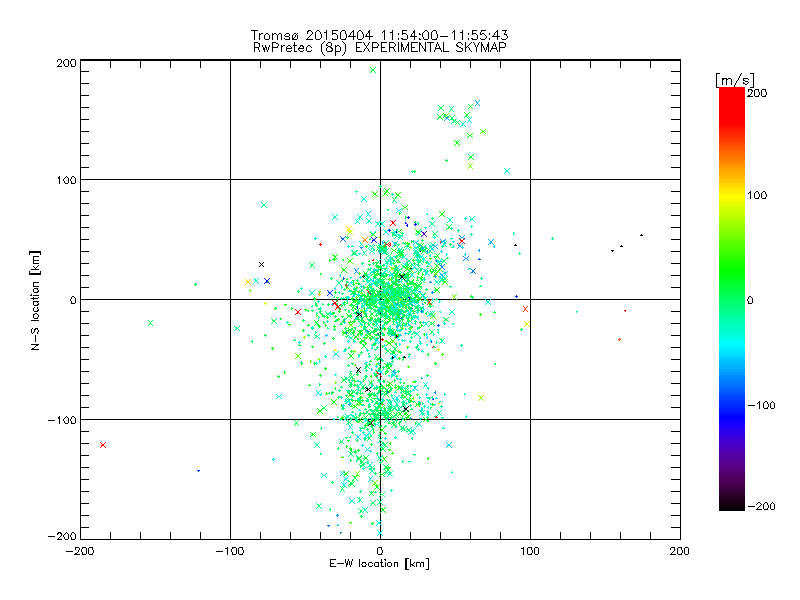Click the "0" tick label on the E-W axis
This screenshot has width=800, height=600.
(380, 551)
